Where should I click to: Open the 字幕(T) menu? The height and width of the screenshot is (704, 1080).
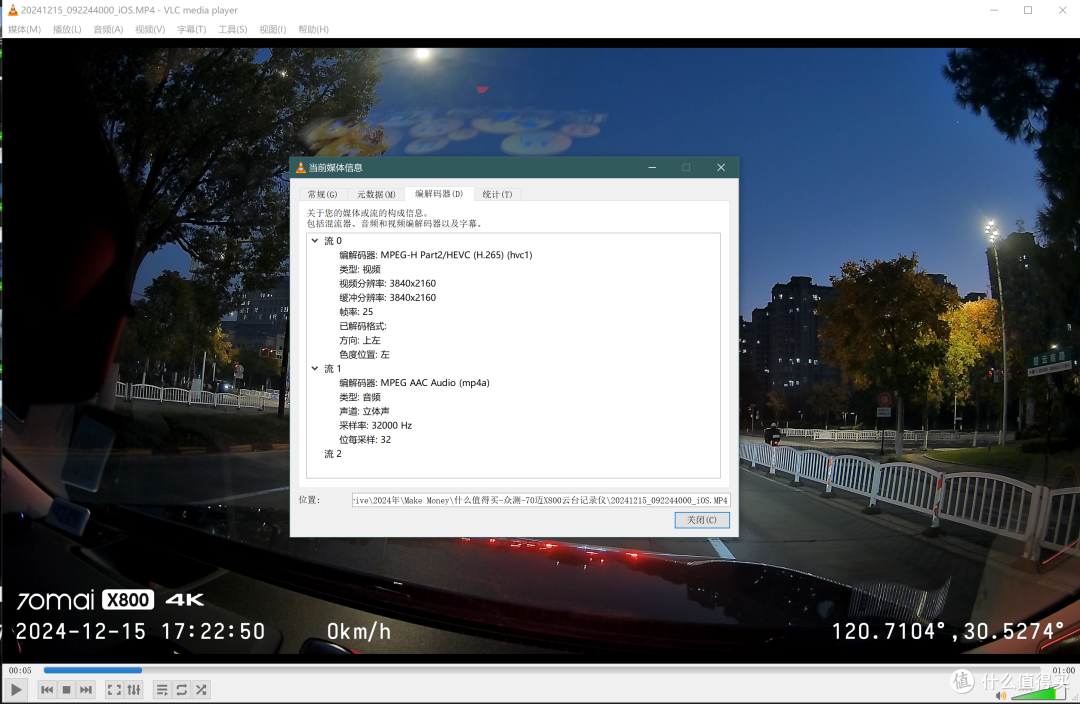pos(191,29)
